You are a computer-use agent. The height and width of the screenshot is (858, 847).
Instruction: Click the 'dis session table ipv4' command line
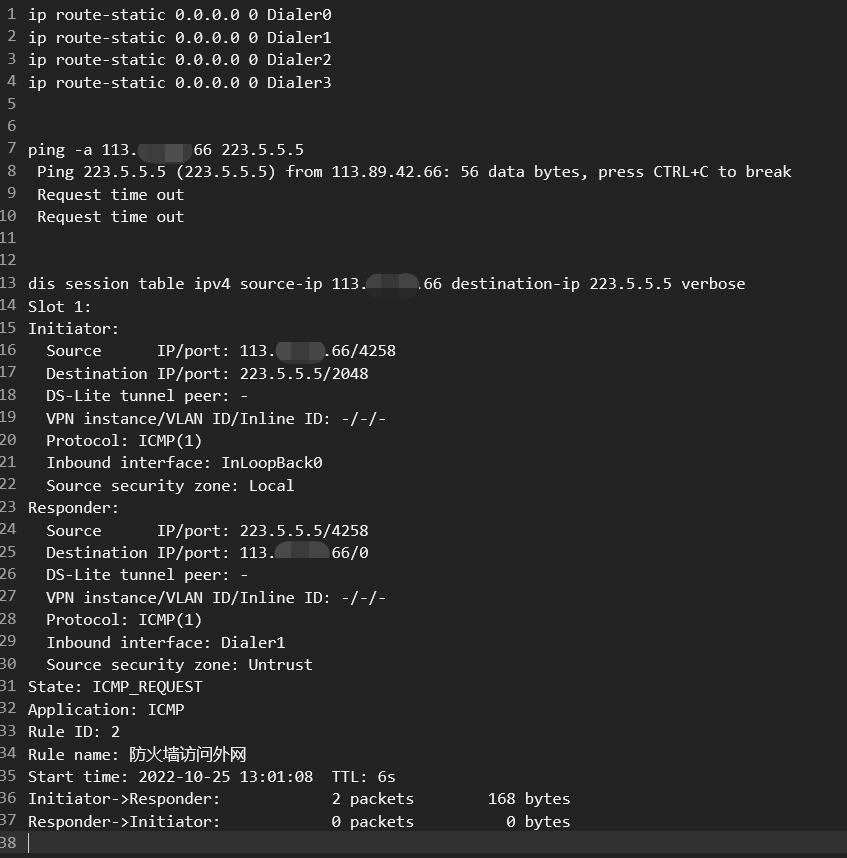(x=386, y=283)
